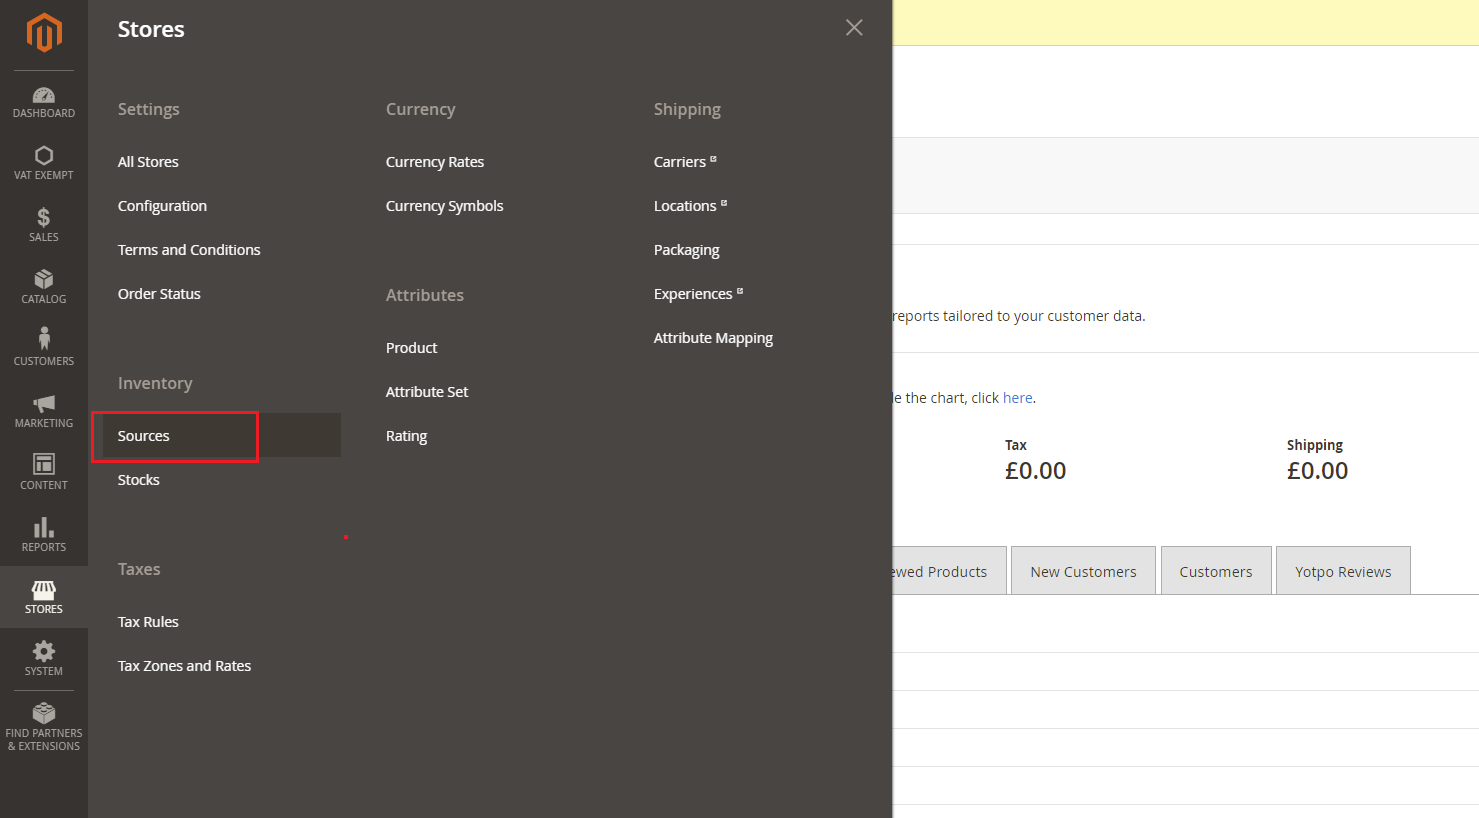Go to Currency Rates menu item

point(435,162)
